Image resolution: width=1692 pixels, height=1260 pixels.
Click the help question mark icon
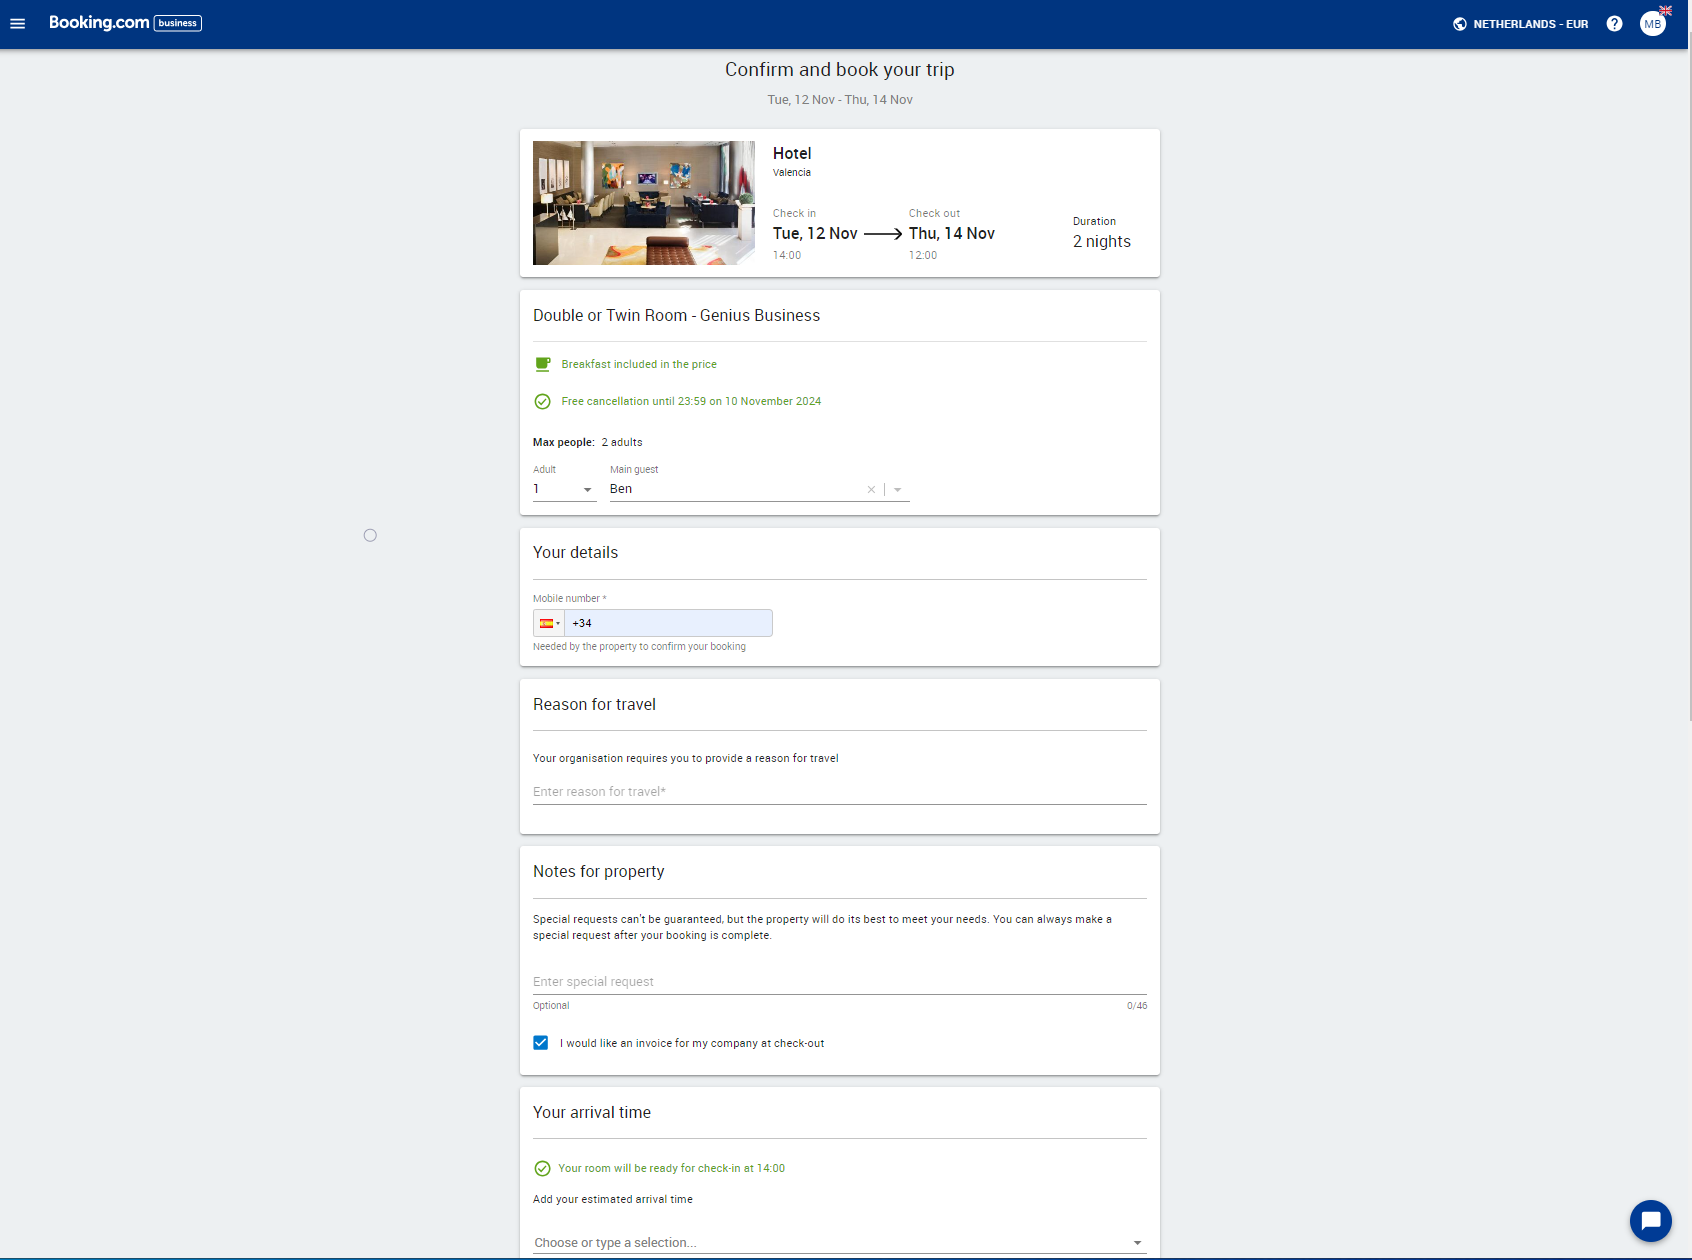click(x=1613, y=23)
